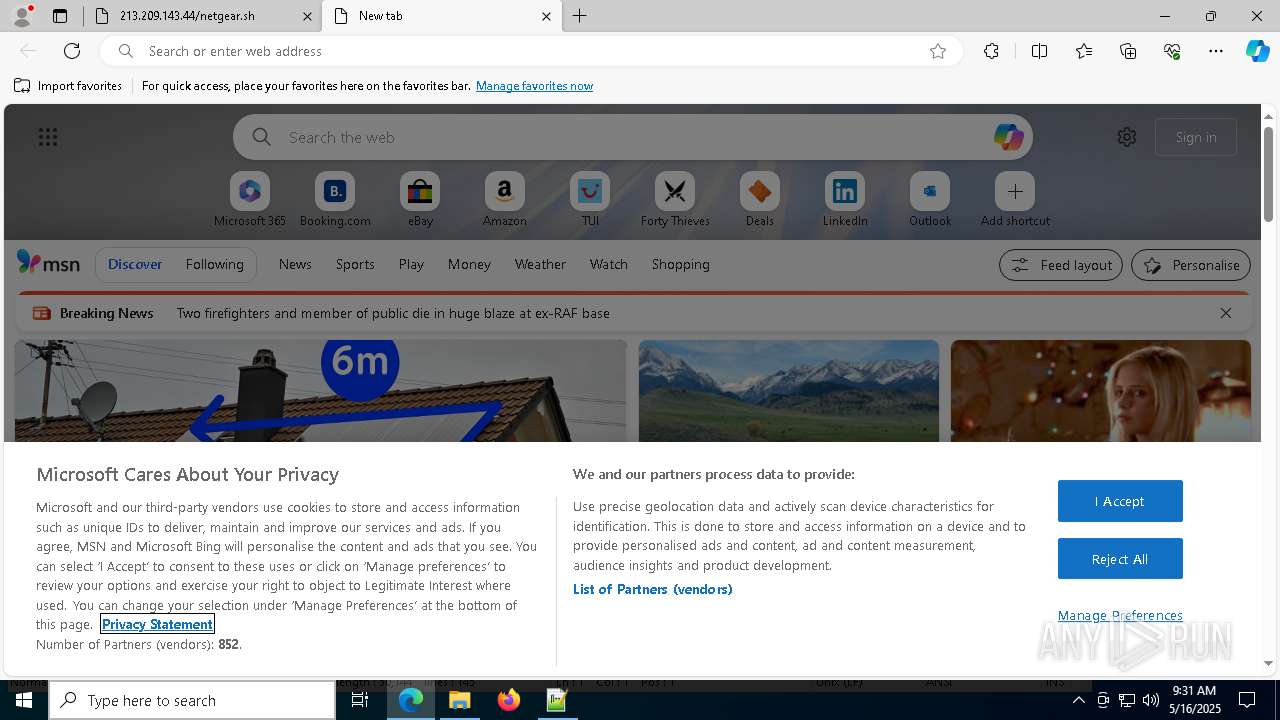Open Manage Preferences link
Image resolution: width=1280 pixels, height=720 pixels.
pos(1120,615)
